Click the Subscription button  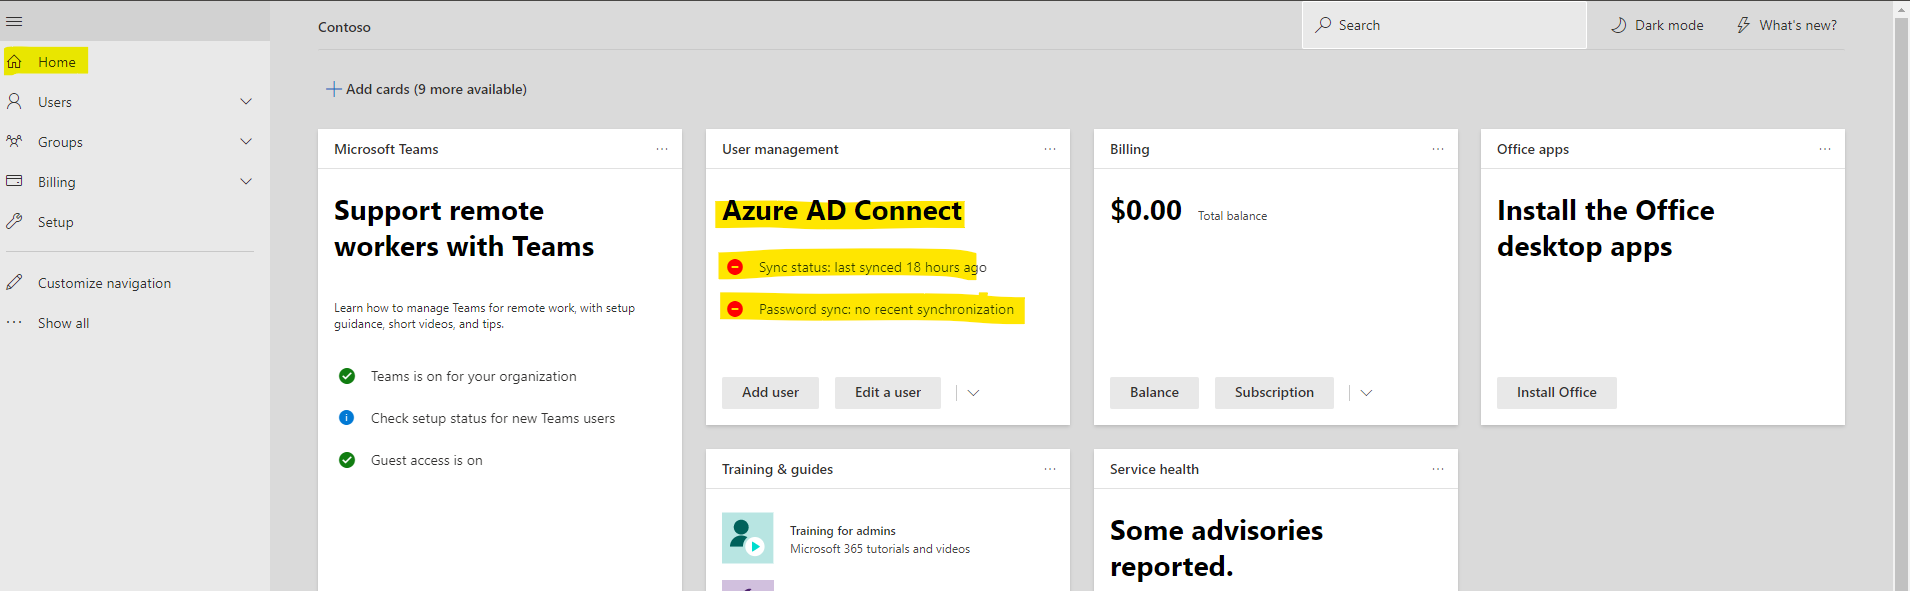pos(1274,393)
